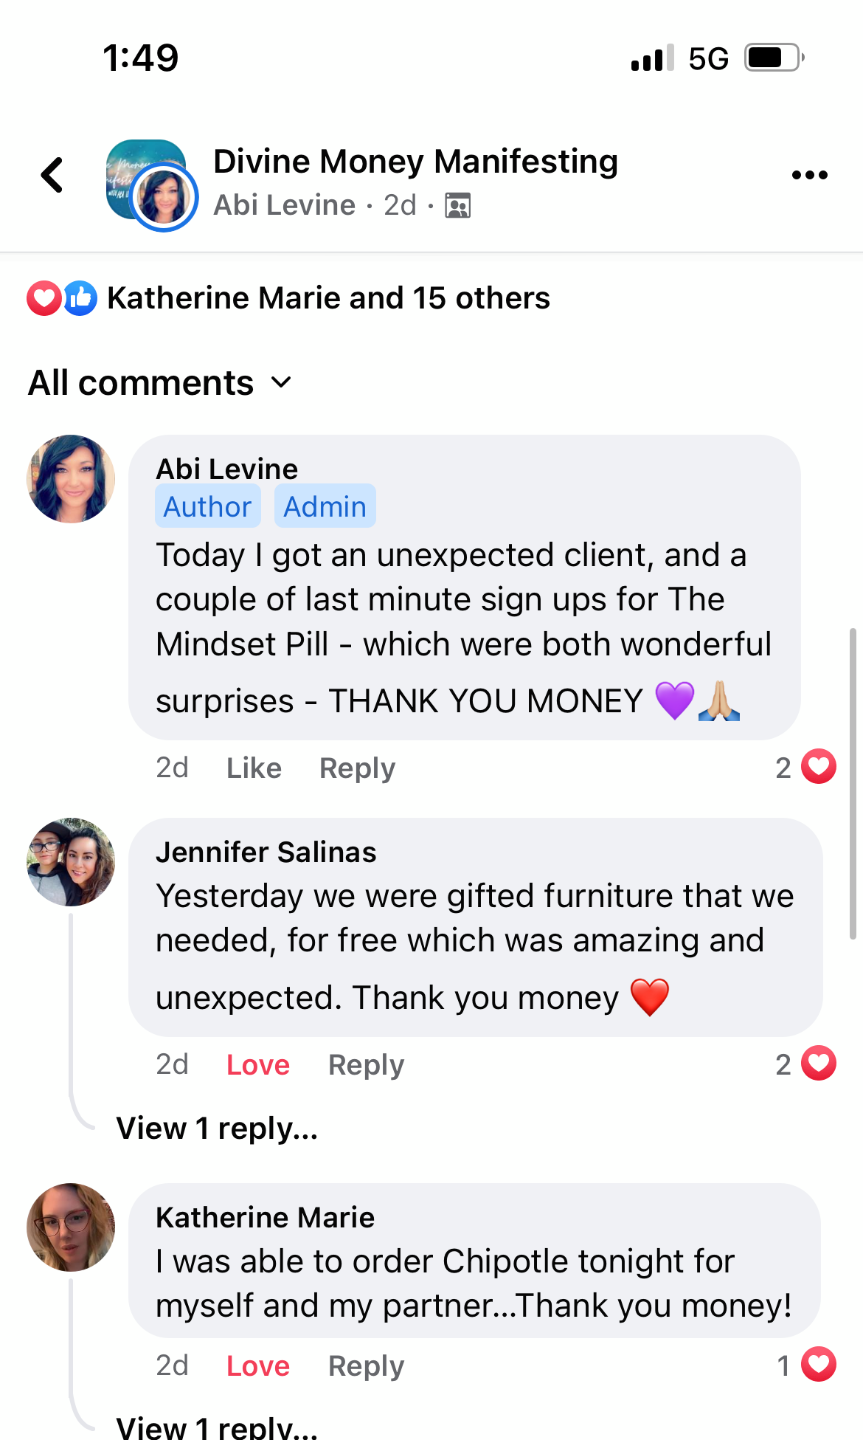
Task: Tap the Author badge on Abi's comment
Action: [x=207, y=507]
